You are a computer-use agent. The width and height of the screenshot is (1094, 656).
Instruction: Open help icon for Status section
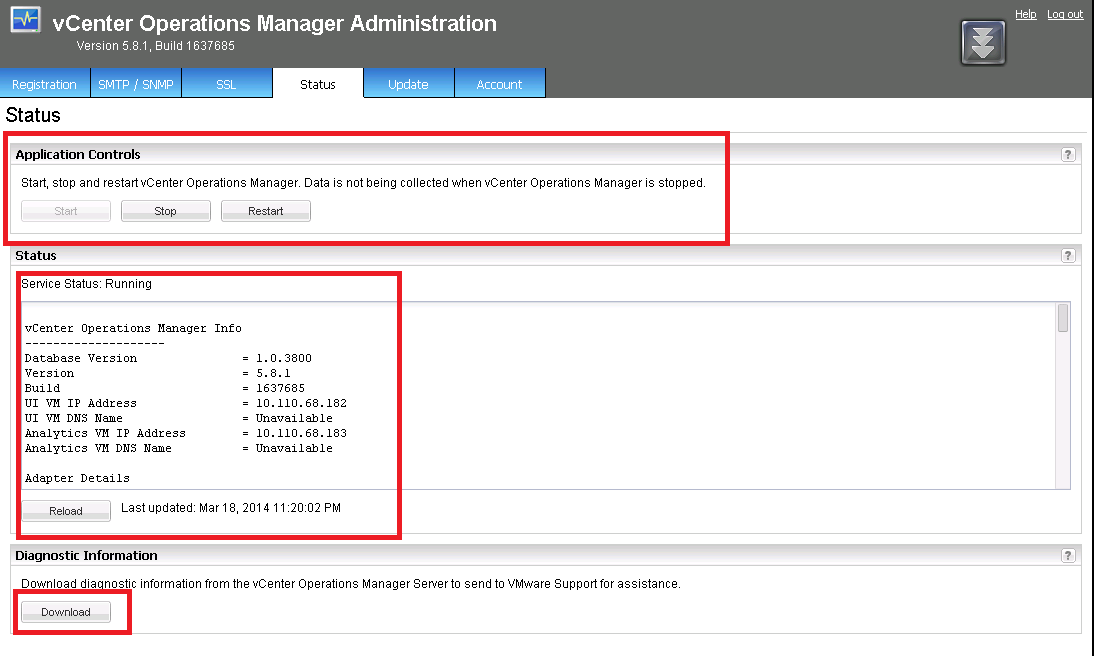pyautogui.click(x=1068, y=255)
